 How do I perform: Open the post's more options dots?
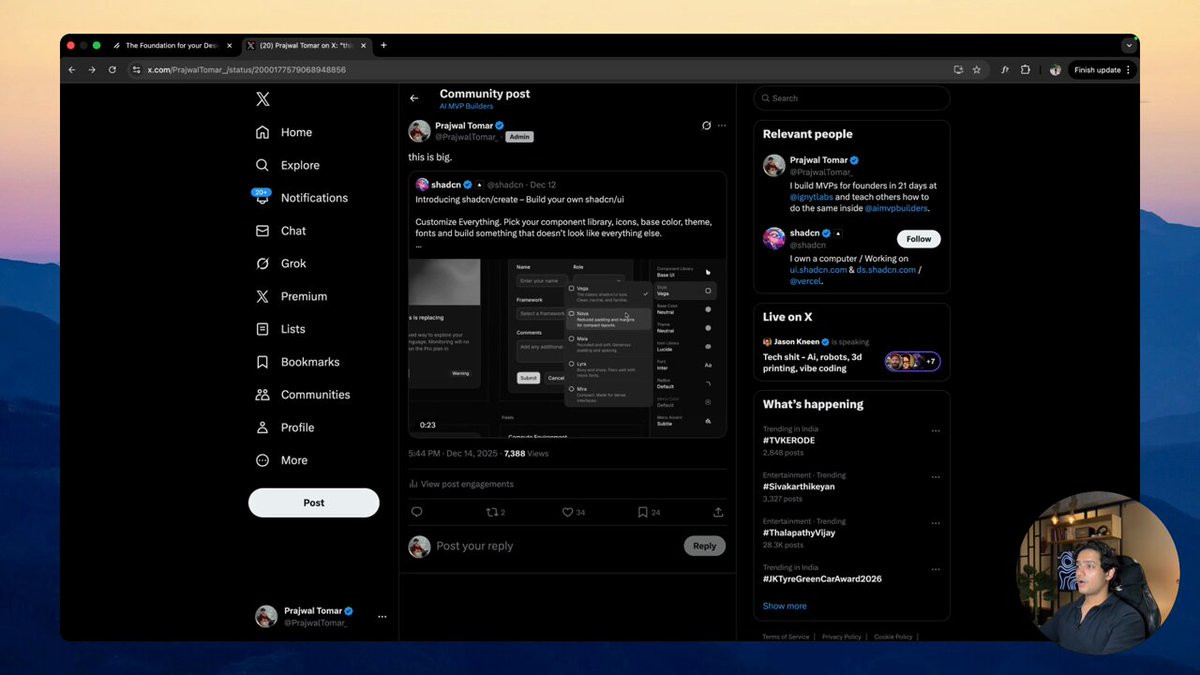[x=722, y=126]
